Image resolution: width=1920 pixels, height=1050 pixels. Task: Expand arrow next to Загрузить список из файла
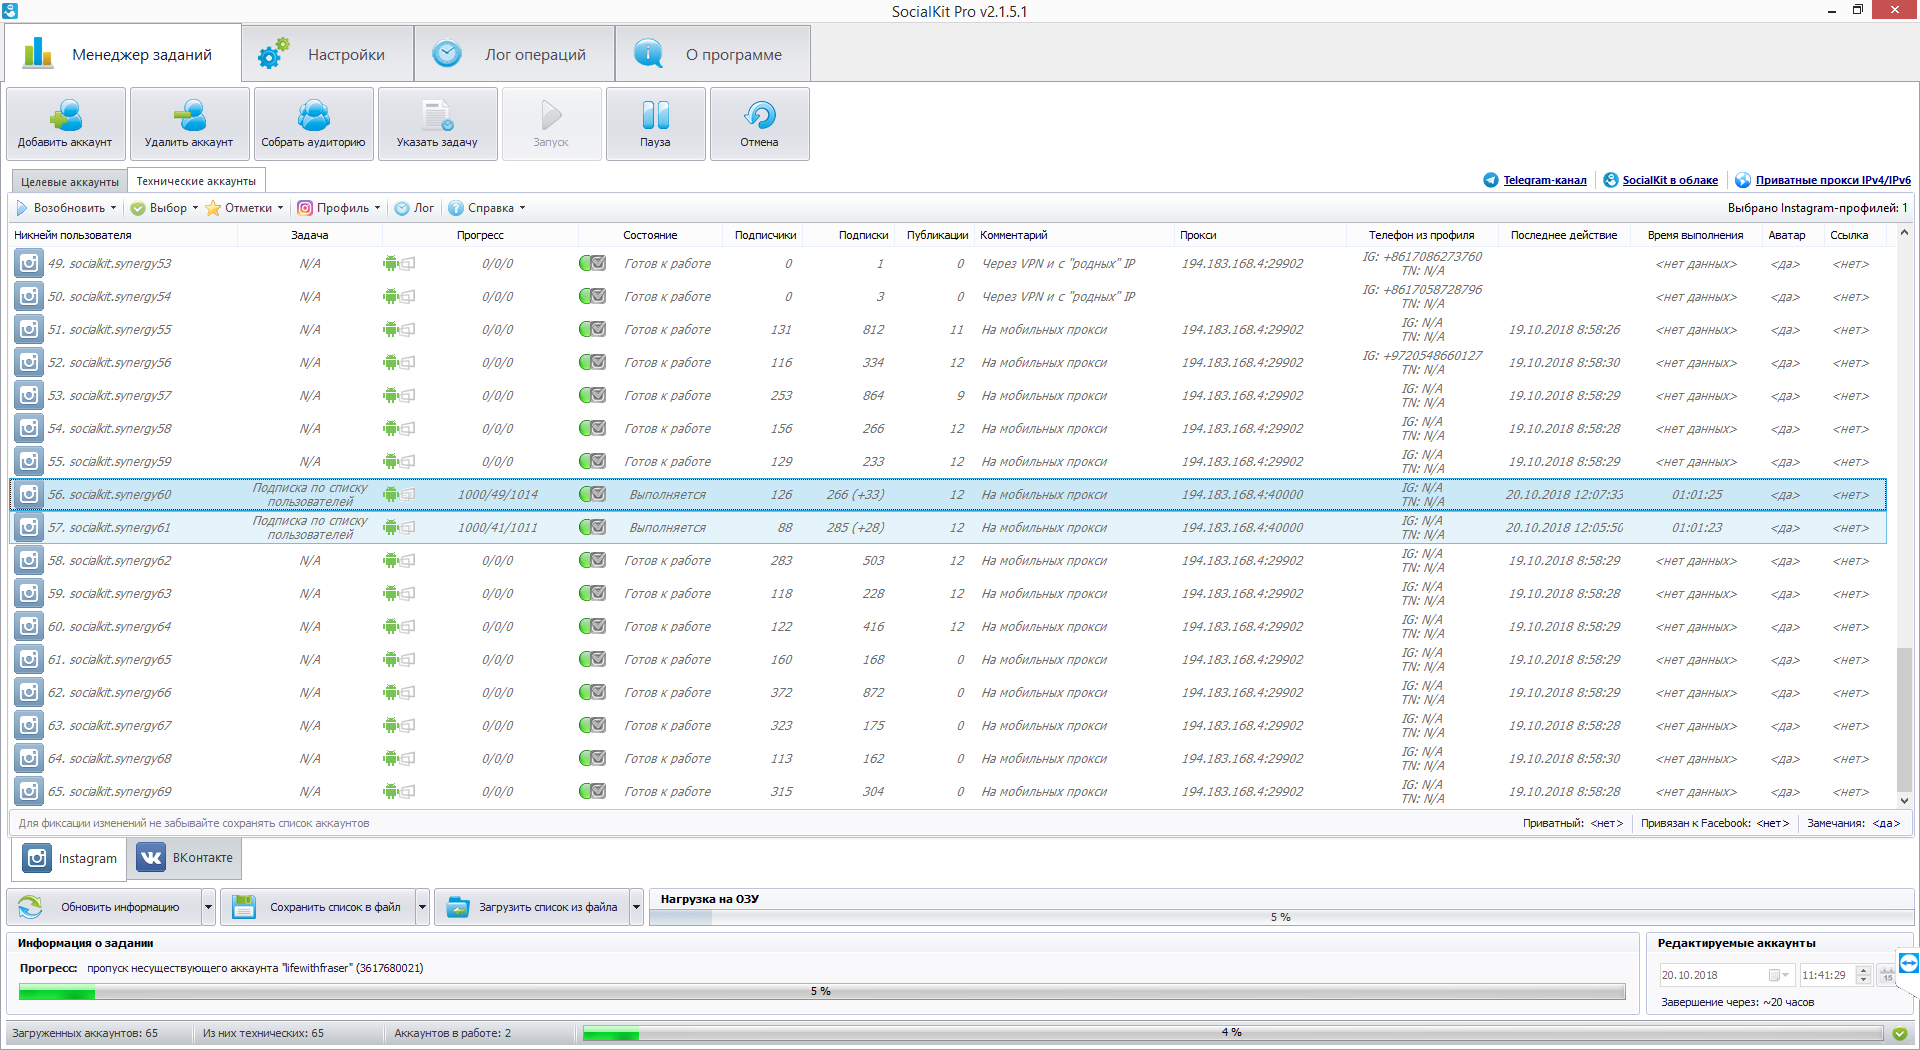636,908
